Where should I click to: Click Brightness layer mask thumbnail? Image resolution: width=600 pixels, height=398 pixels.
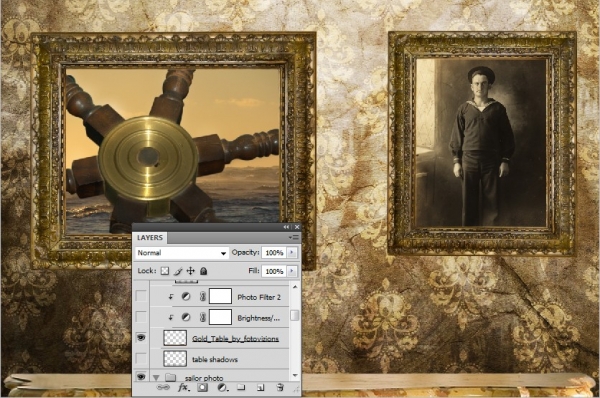tap(220, 317)
